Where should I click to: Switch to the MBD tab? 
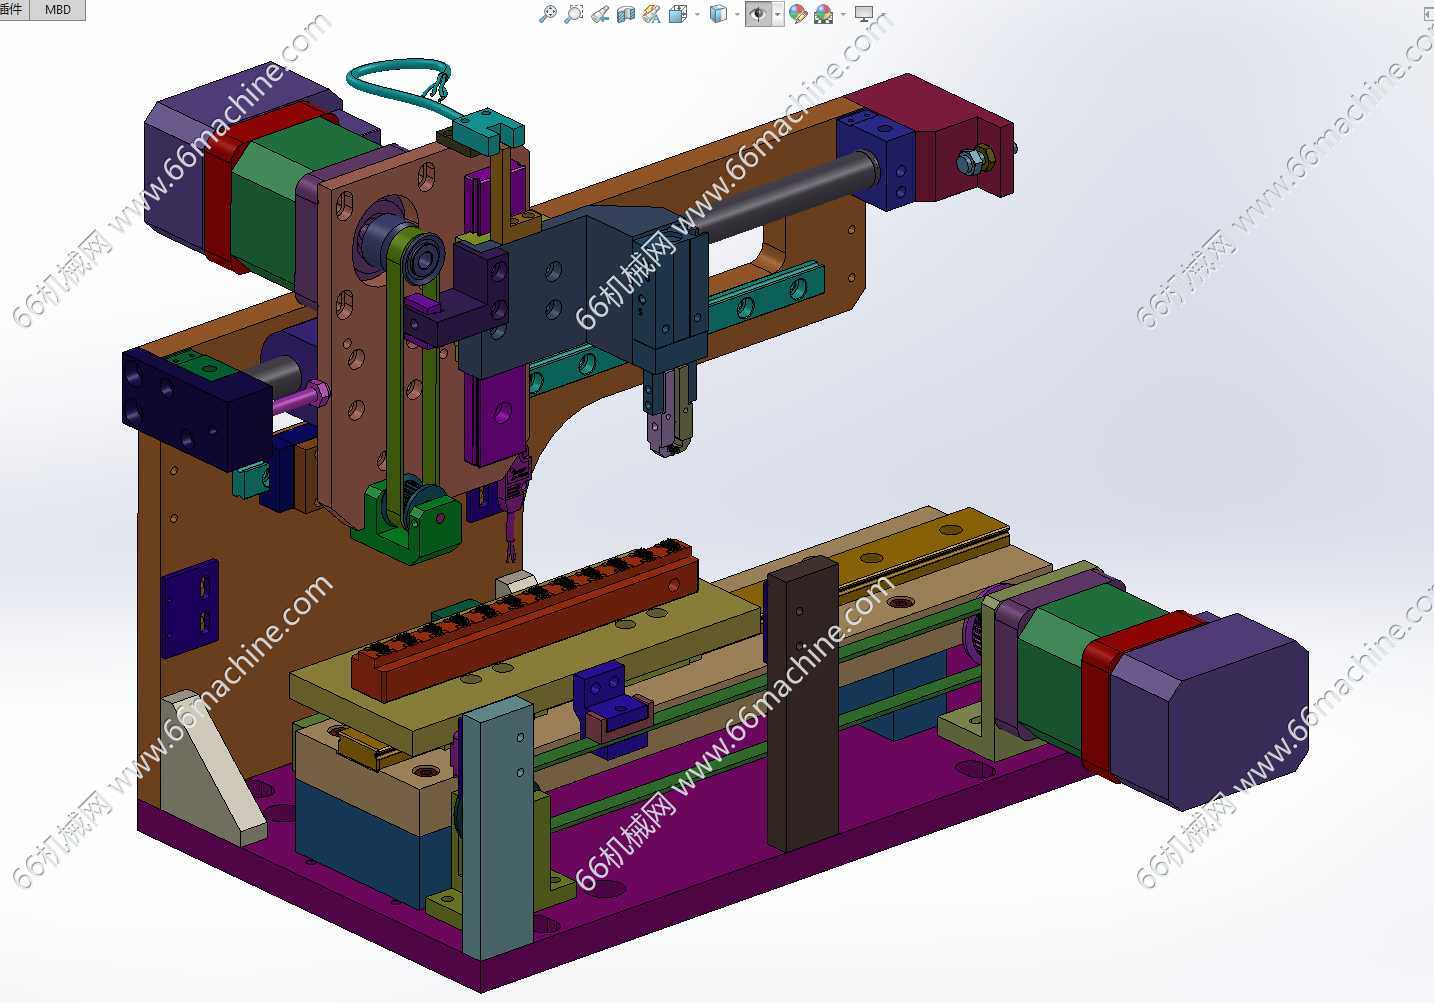pyautogui.click(x=58, y=9)
